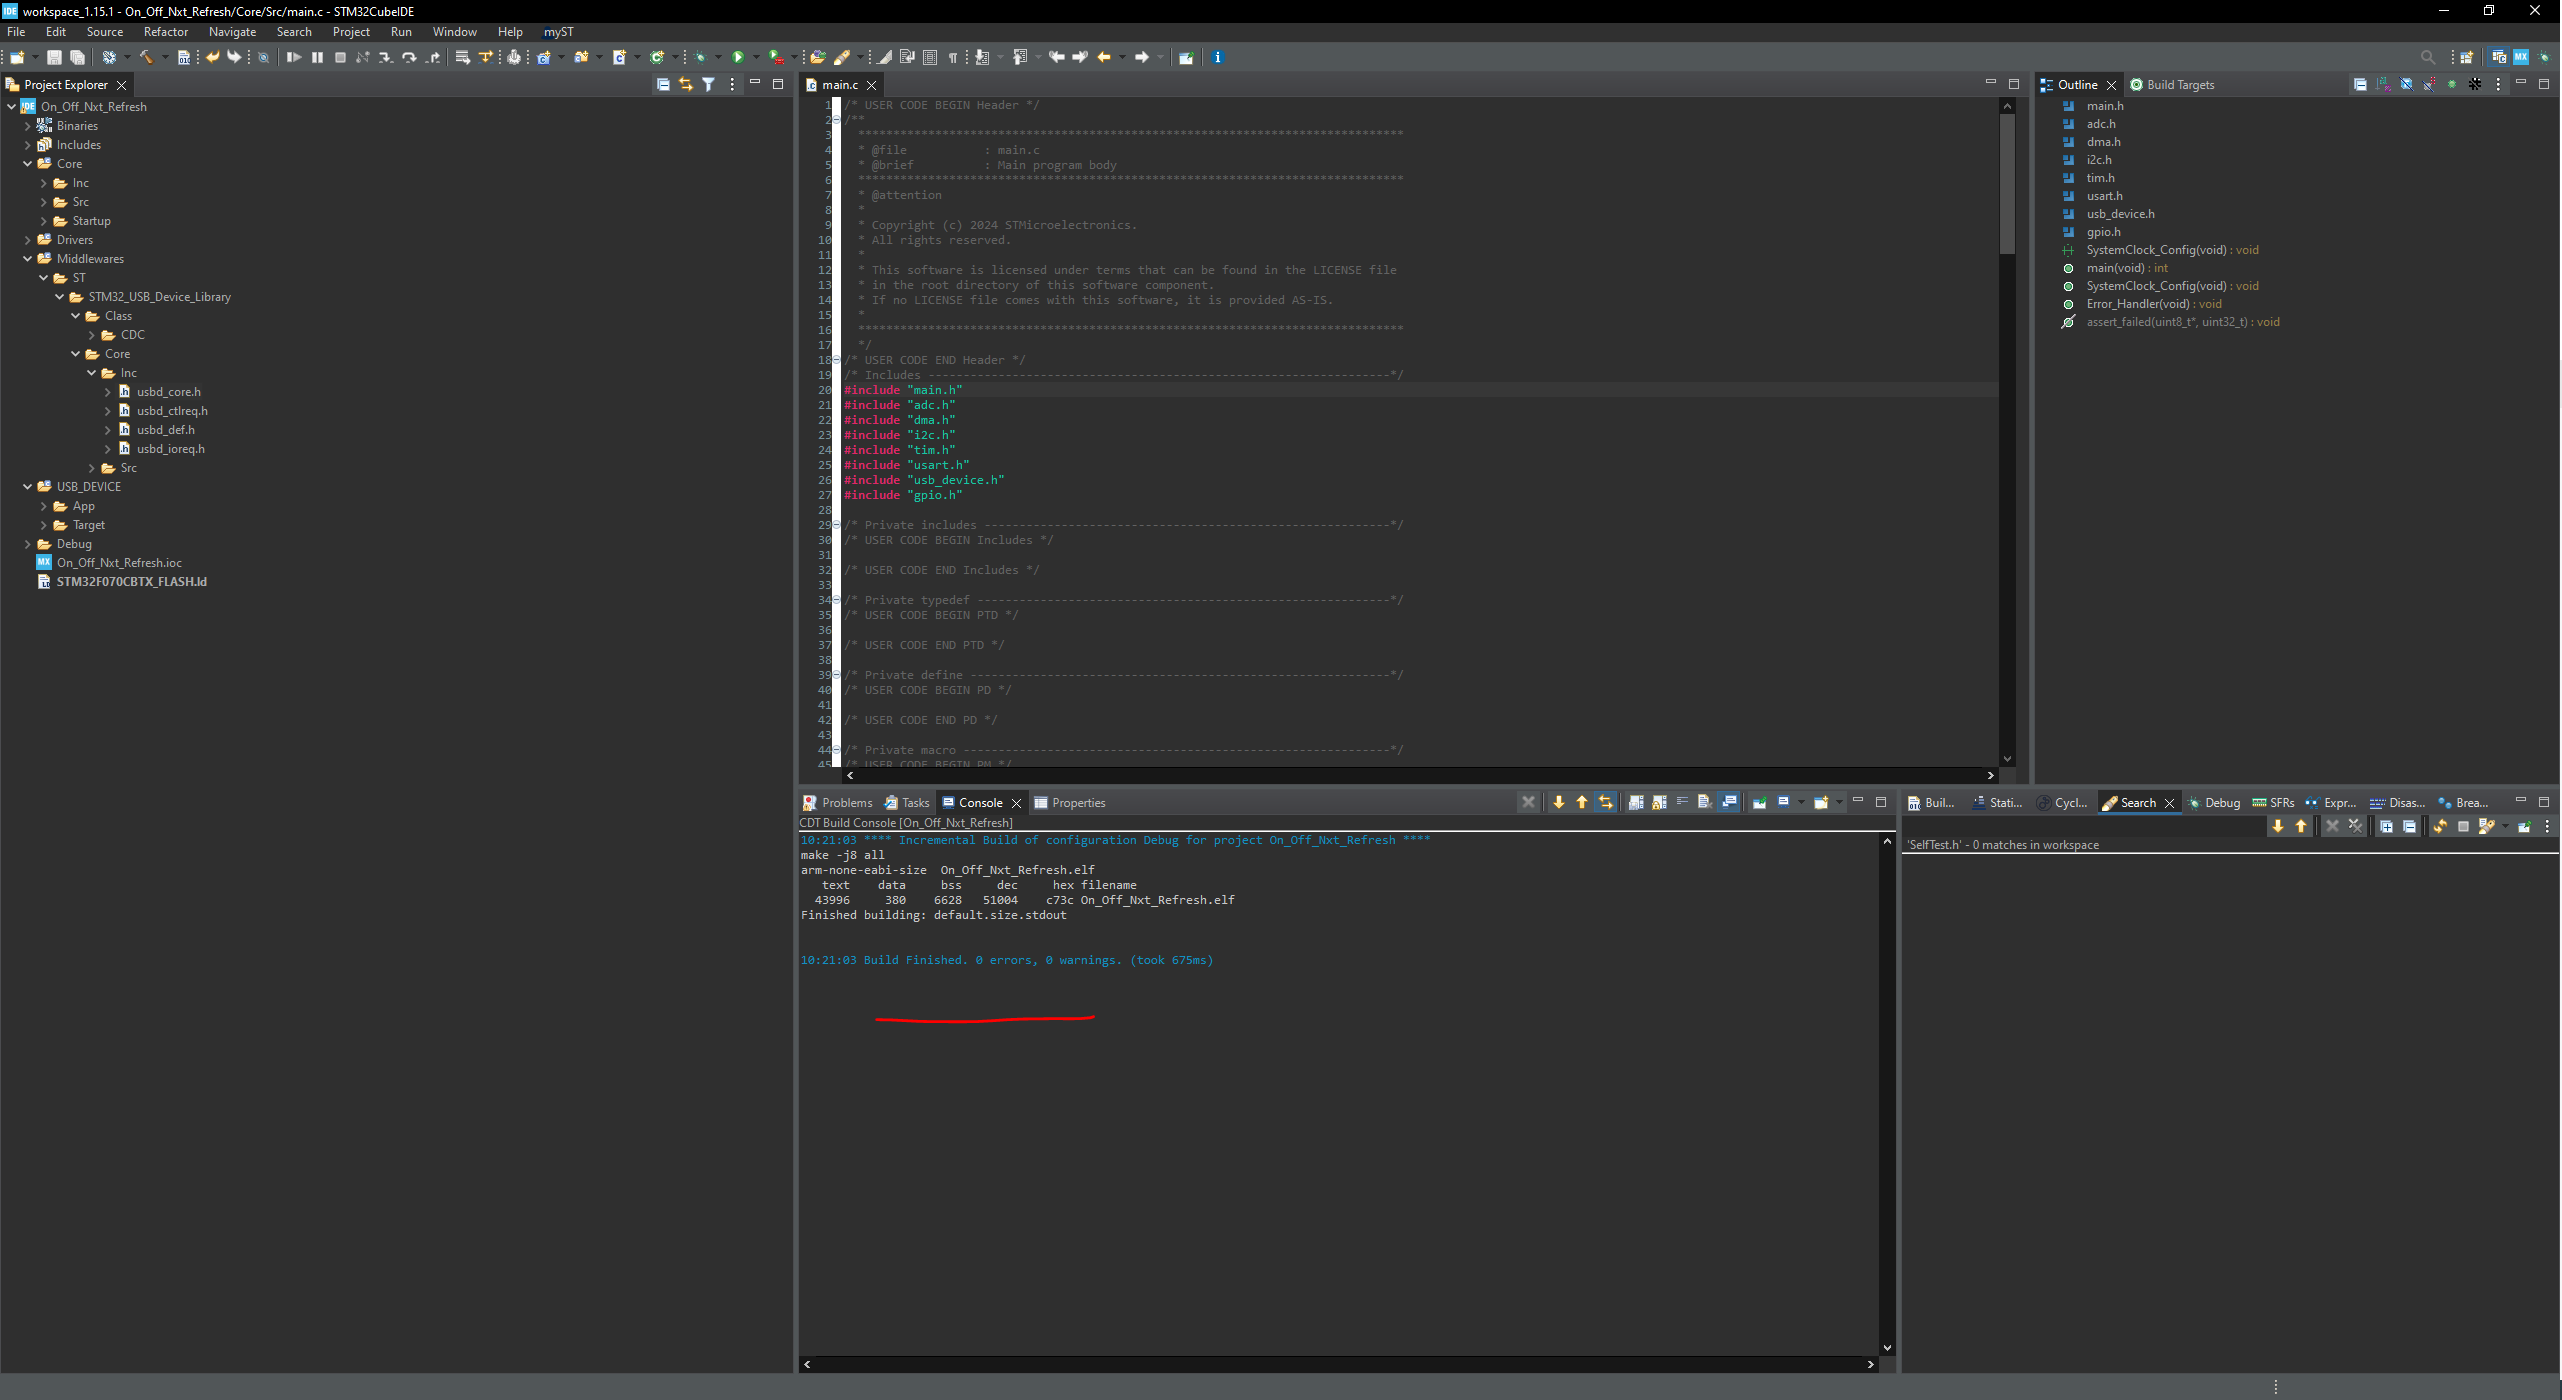The height and width of the screenshot is (1400, 2562).
Task: Expand the Drivers folder in Project Explorer
Action: [x=27, y=240]
